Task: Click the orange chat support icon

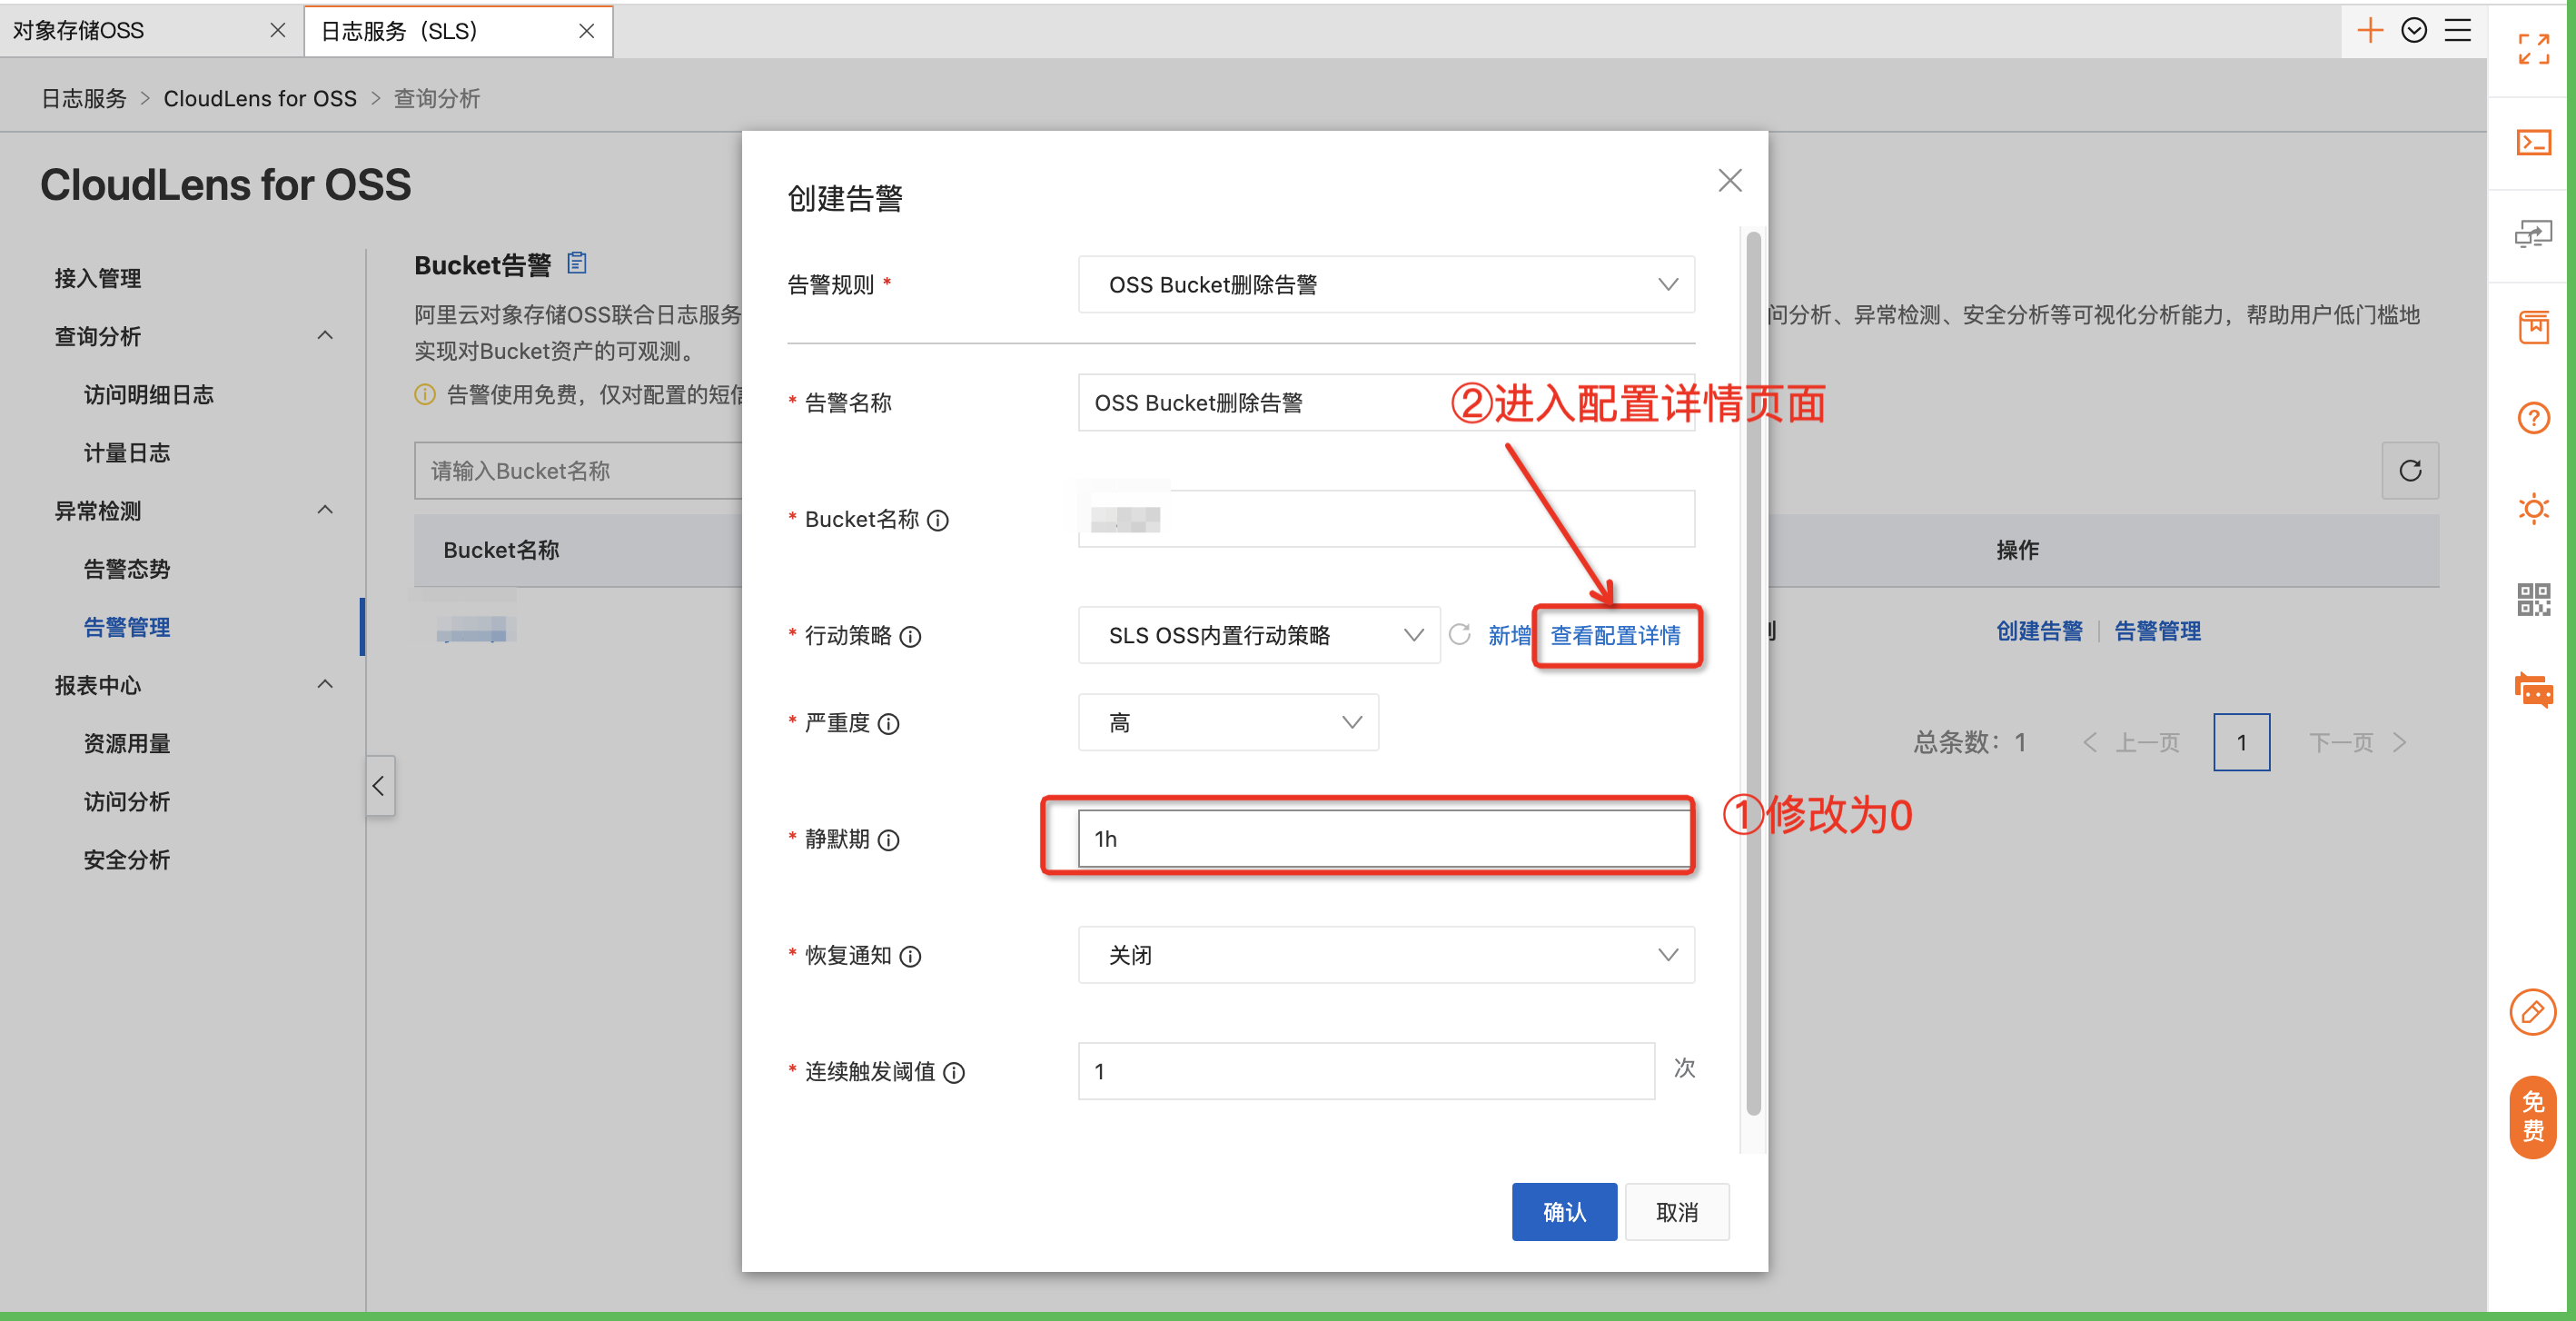Action: click(x=2533, y=690)
